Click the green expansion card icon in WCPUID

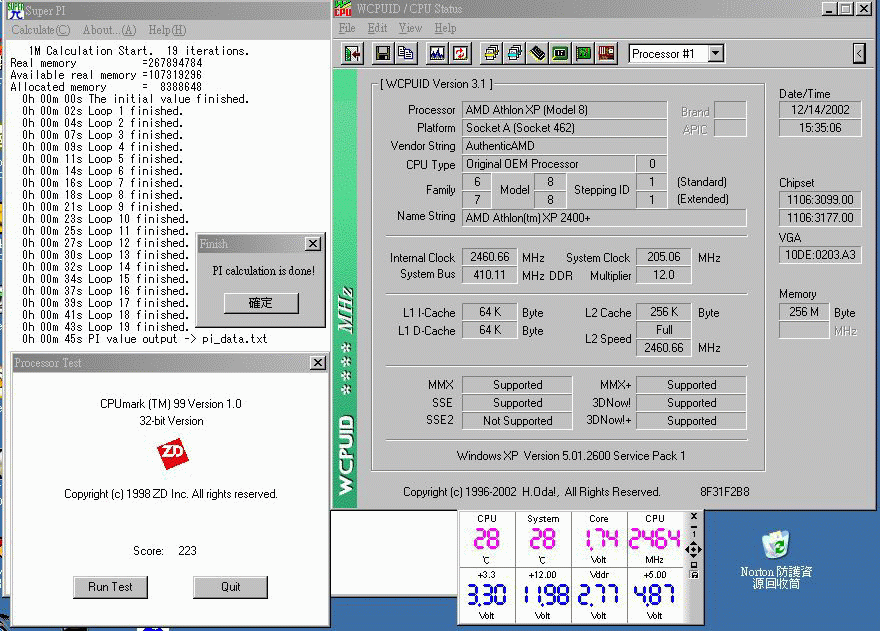(x=583, y=54)
